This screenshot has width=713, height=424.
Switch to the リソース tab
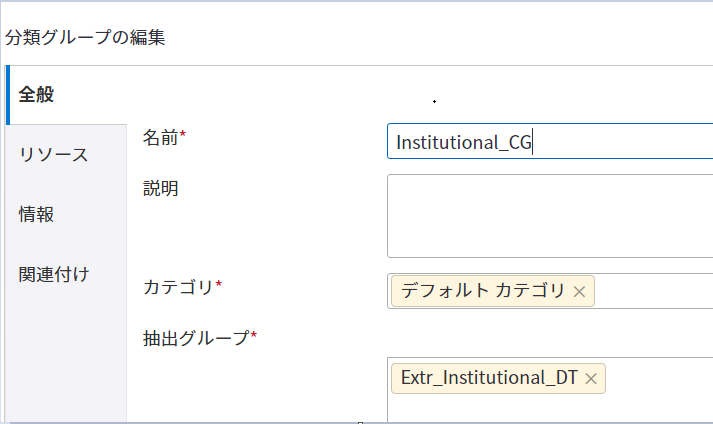point(53,155)
